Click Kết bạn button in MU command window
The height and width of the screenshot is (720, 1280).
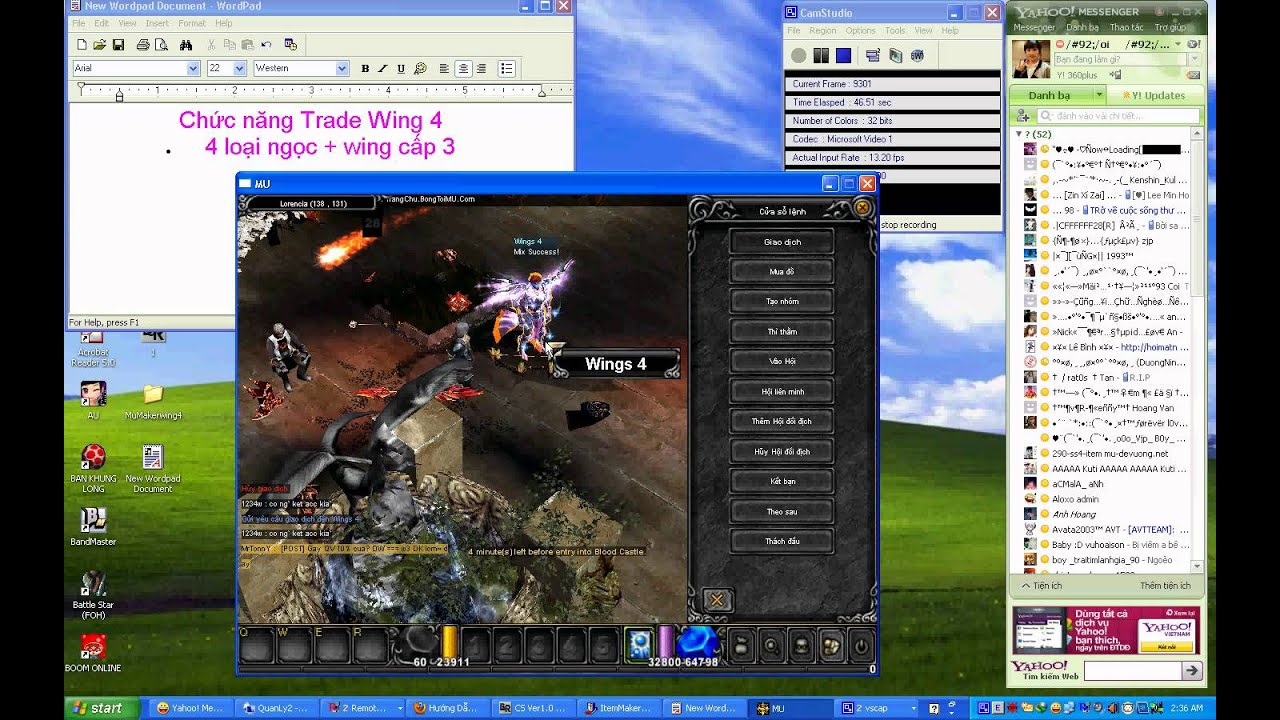[782, 482]
